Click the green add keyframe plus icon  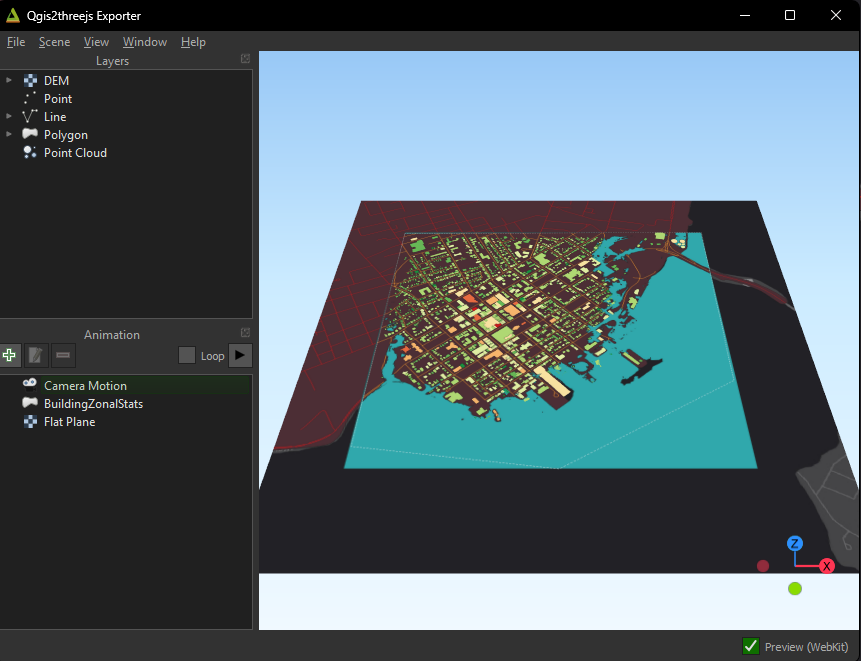coord(11,355)
